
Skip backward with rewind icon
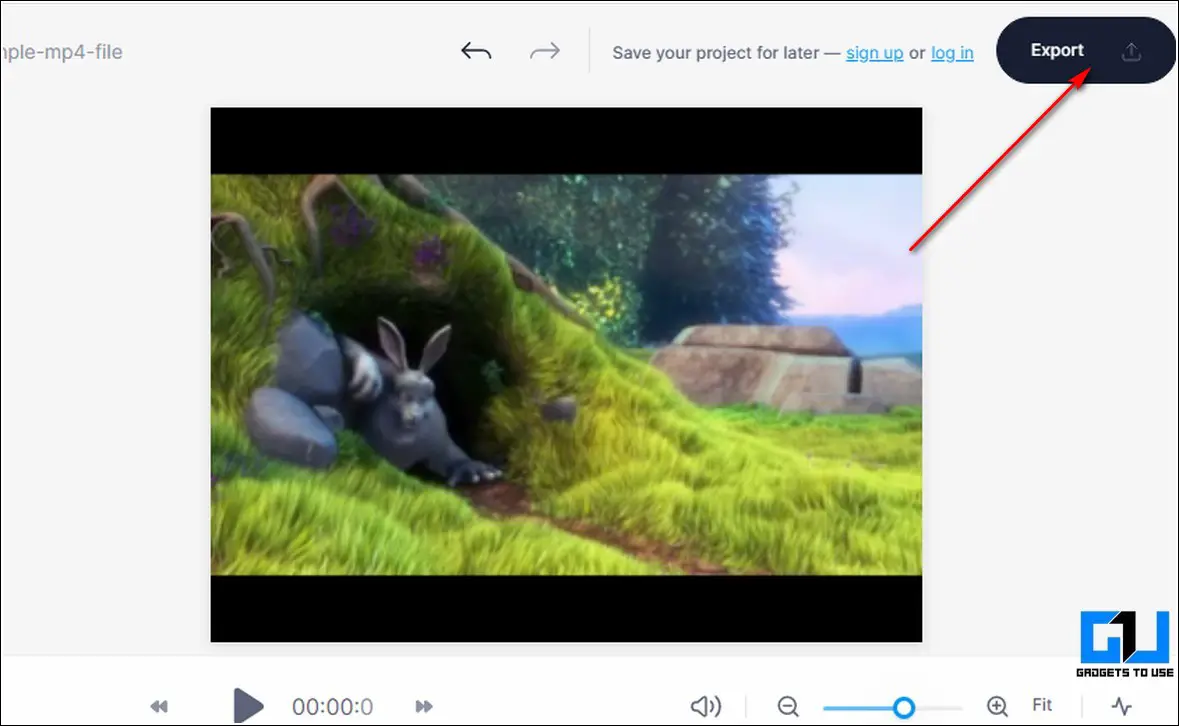(x=159, y=706)
